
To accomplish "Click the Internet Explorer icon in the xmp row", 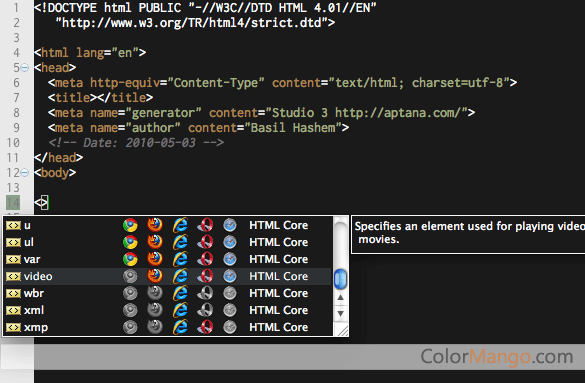I will coord(180,327).
